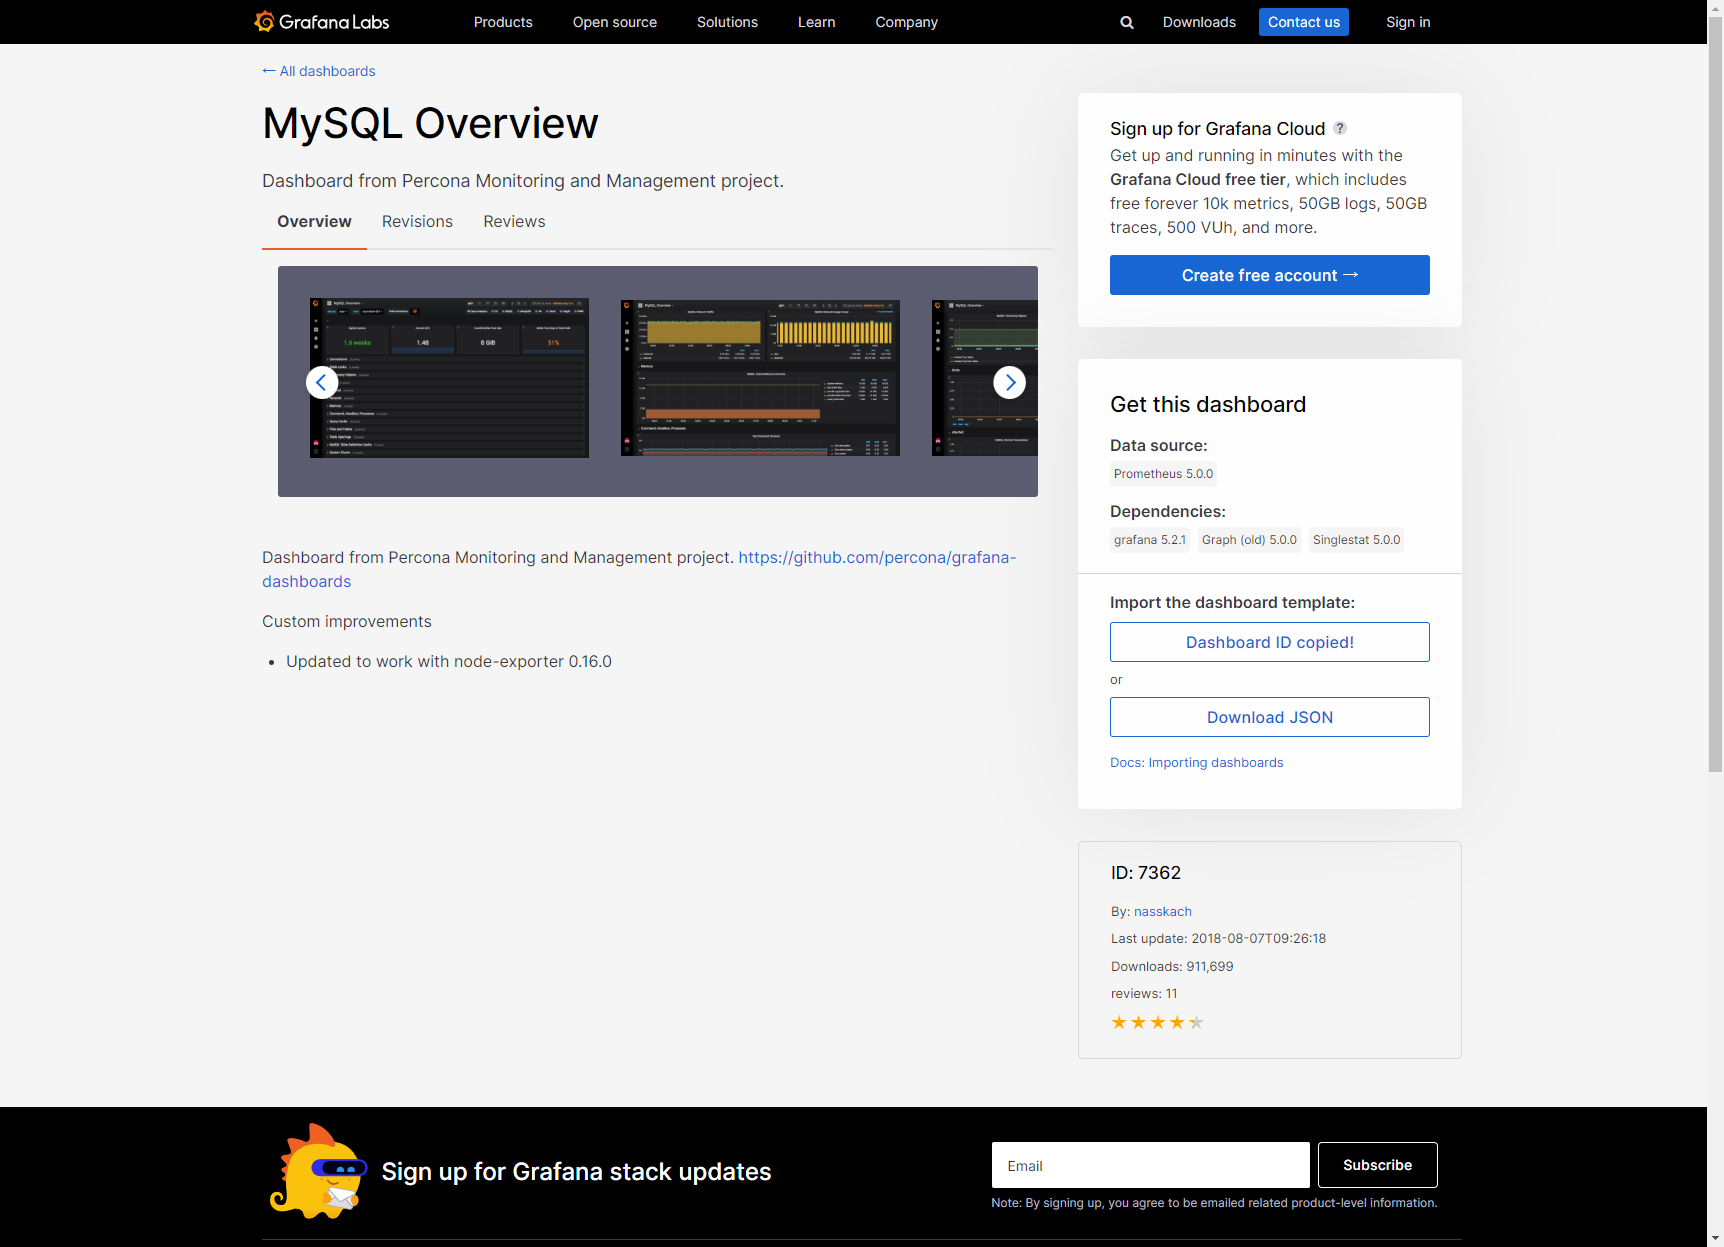Click the reviews: 11 text

(1144, 993)
